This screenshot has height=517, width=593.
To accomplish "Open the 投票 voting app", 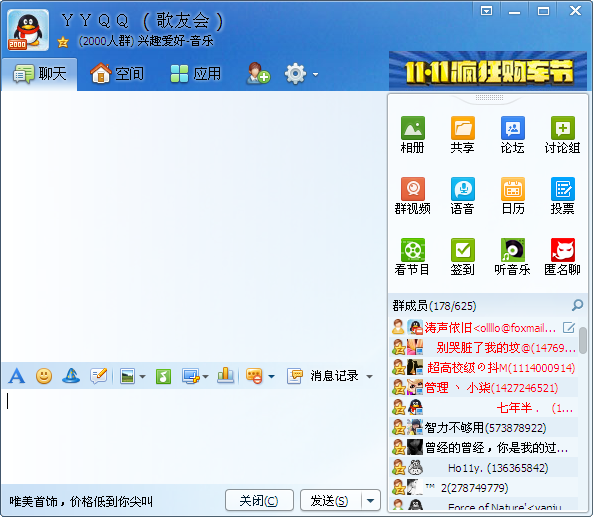I will click(562, 196).
